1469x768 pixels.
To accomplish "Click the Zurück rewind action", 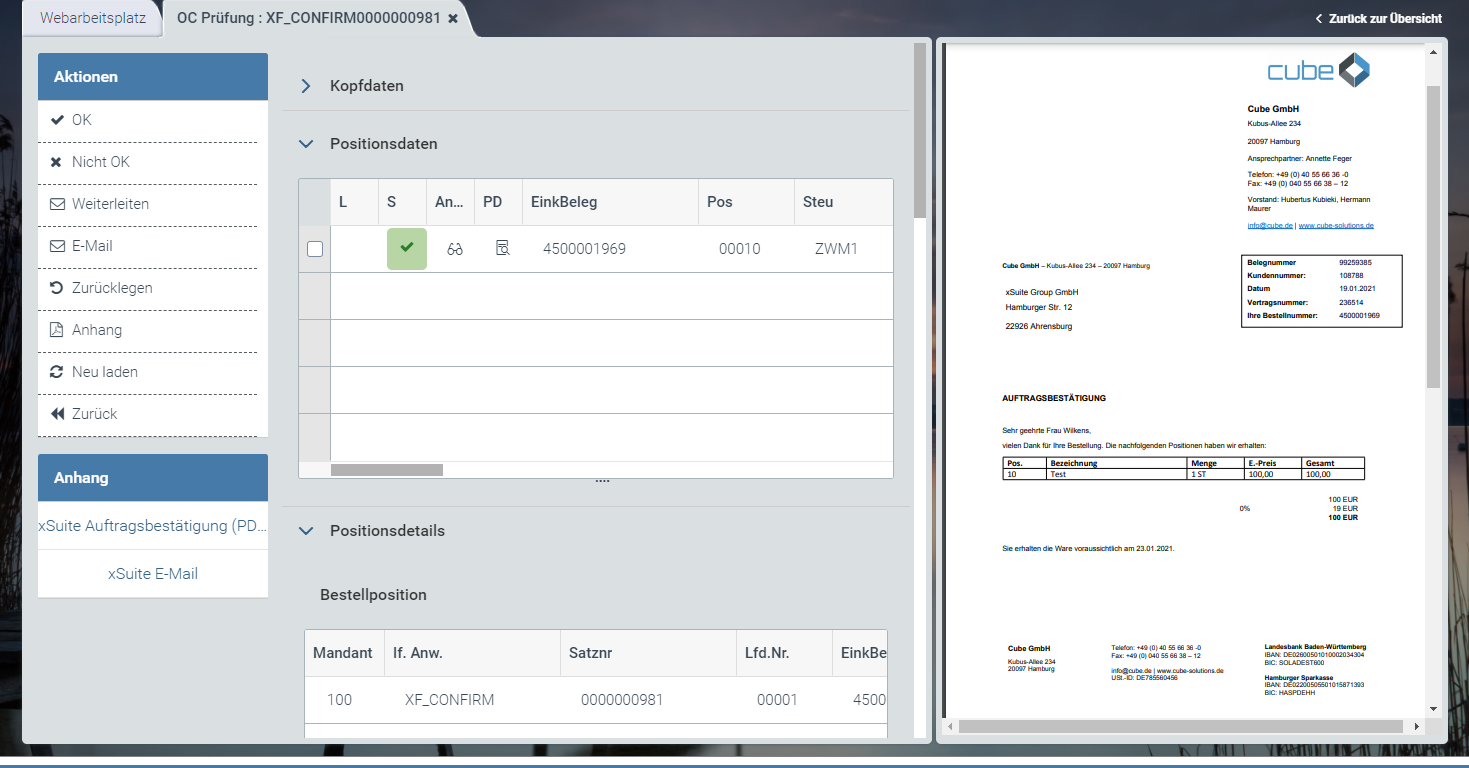I will pyautogui.click(x=94, y=414).
